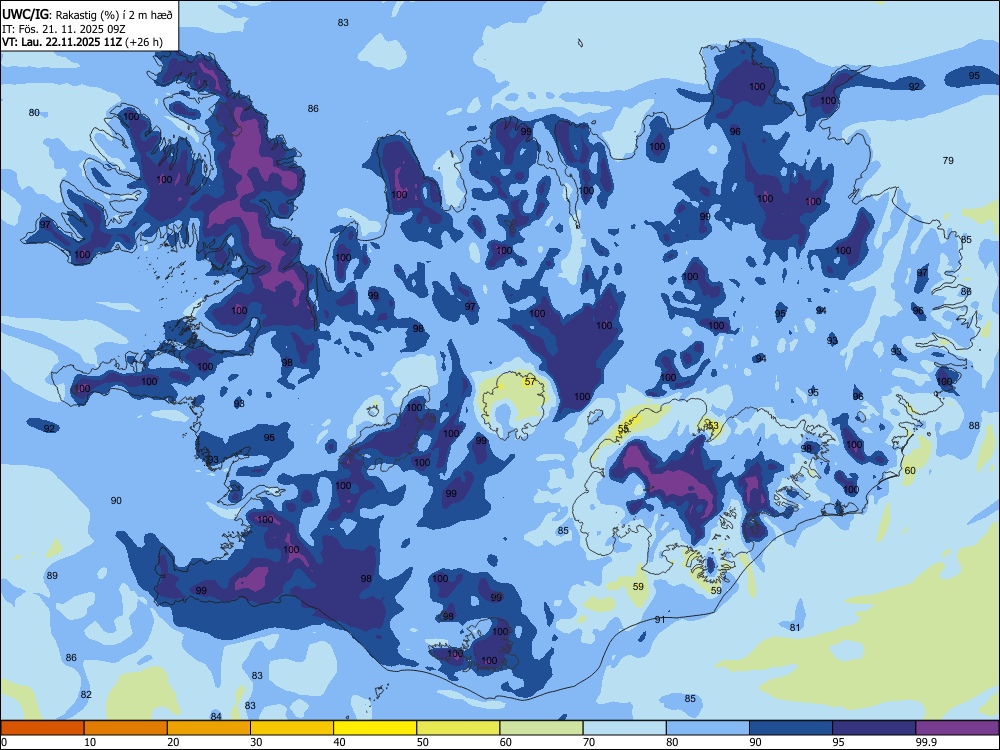Click map value '90' over the western sea

(x=116, y=501)
